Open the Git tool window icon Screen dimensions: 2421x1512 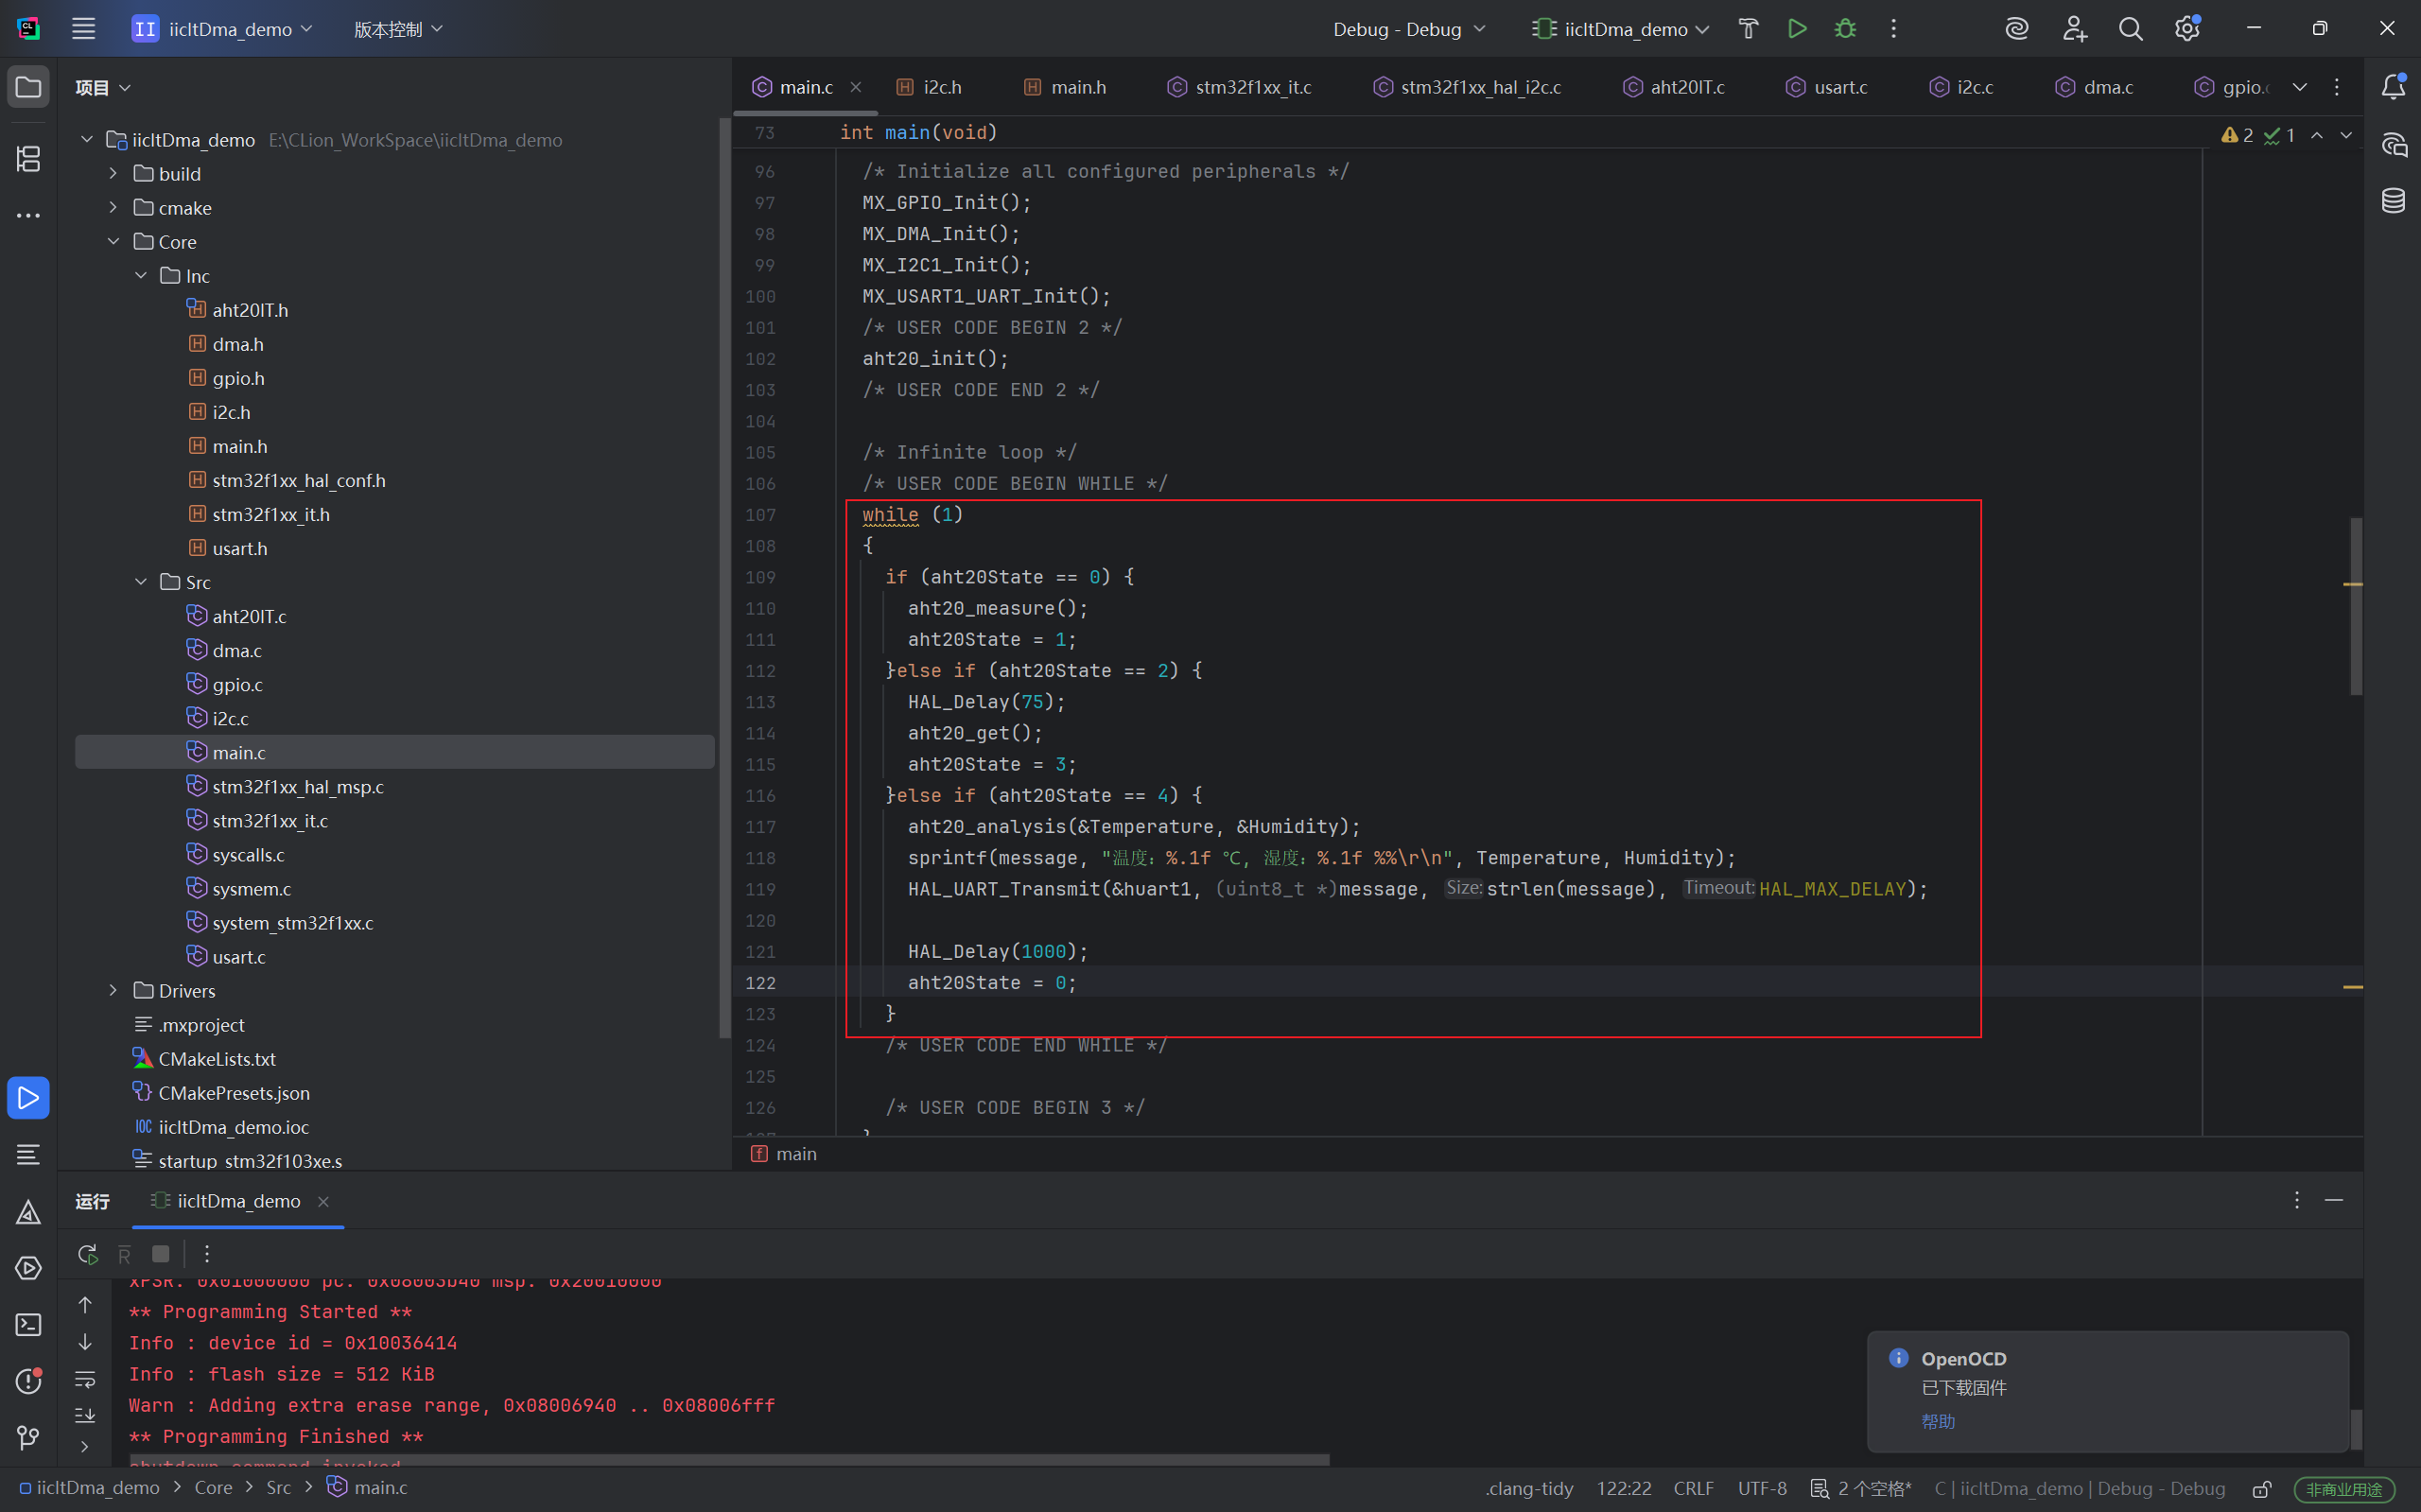tap(28, 1438)
